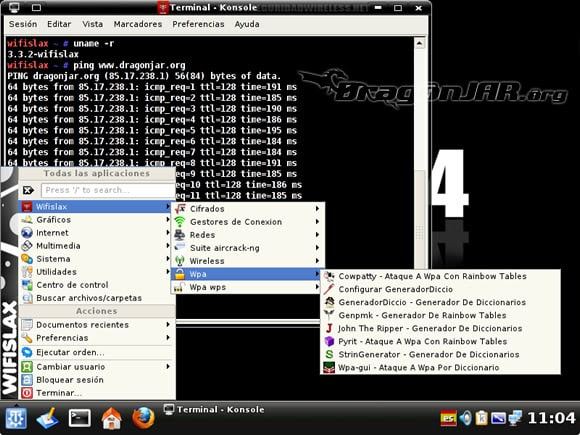
Task: Launch the Wpa-gui icon
Action: click(x=329, y=367)
